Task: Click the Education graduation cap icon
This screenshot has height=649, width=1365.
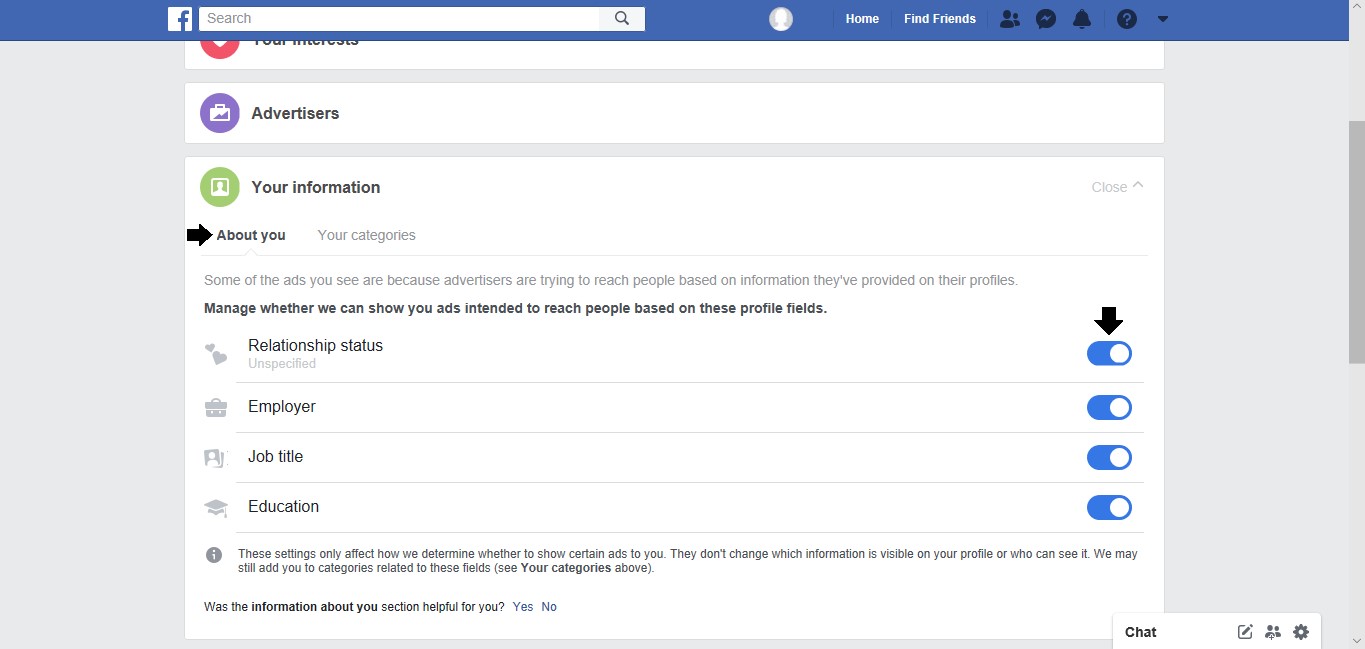Action: pos(216,508)
